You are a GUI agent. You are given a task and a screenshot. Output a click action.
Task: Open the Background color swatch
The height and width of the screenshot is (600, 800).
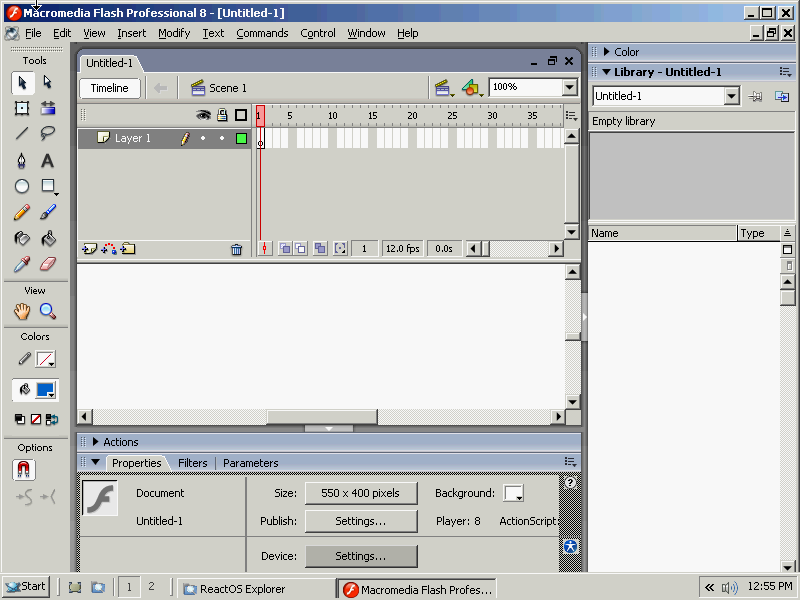513,493
